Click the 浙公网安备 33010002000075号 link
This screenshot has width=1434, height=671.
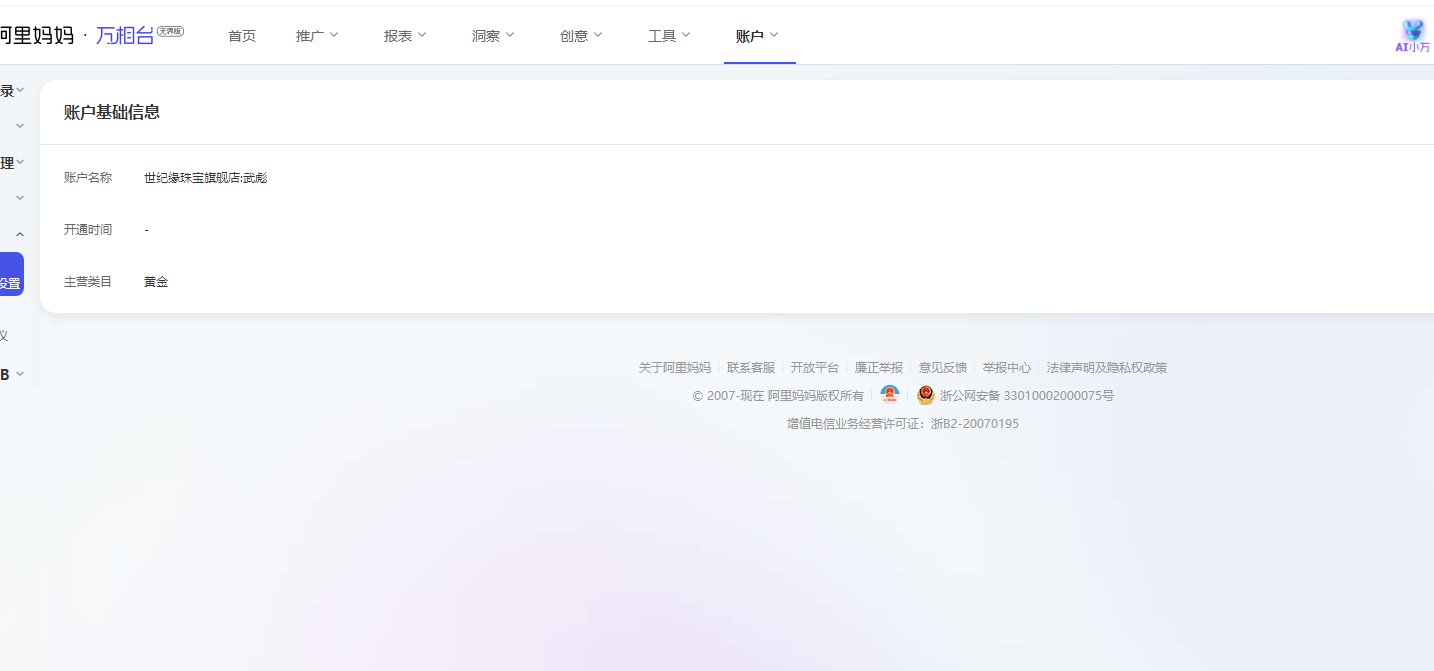[1026, 396]
